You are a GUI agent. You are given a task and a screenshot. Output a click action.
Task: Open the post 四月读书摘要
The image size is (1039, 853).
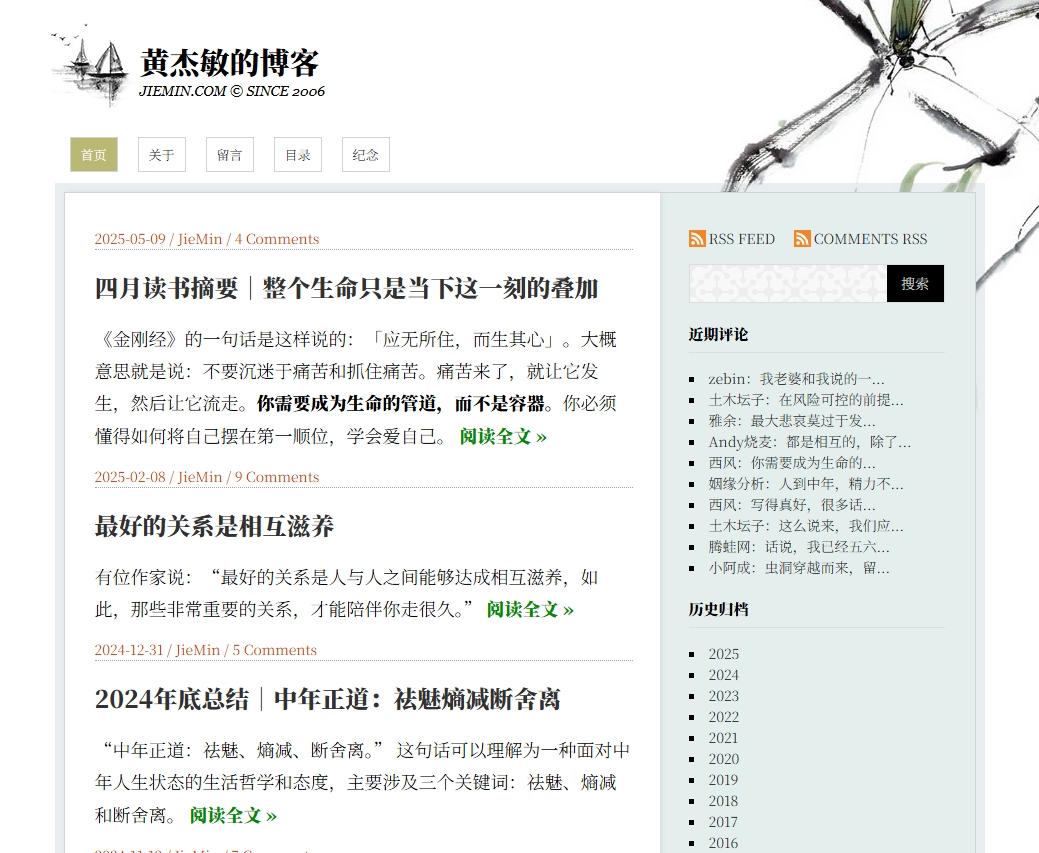coord(345,289)
